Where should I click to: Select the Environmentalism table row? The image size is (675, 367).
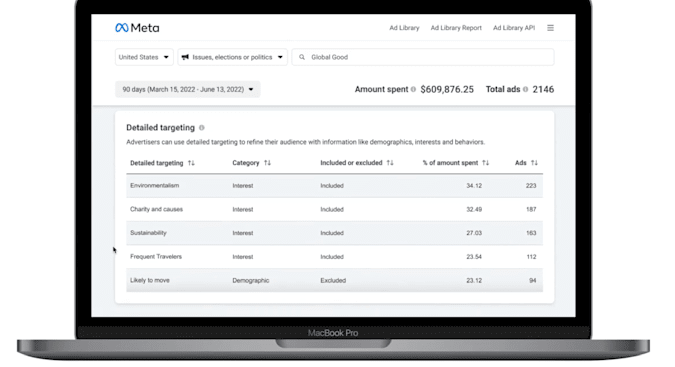334,186
